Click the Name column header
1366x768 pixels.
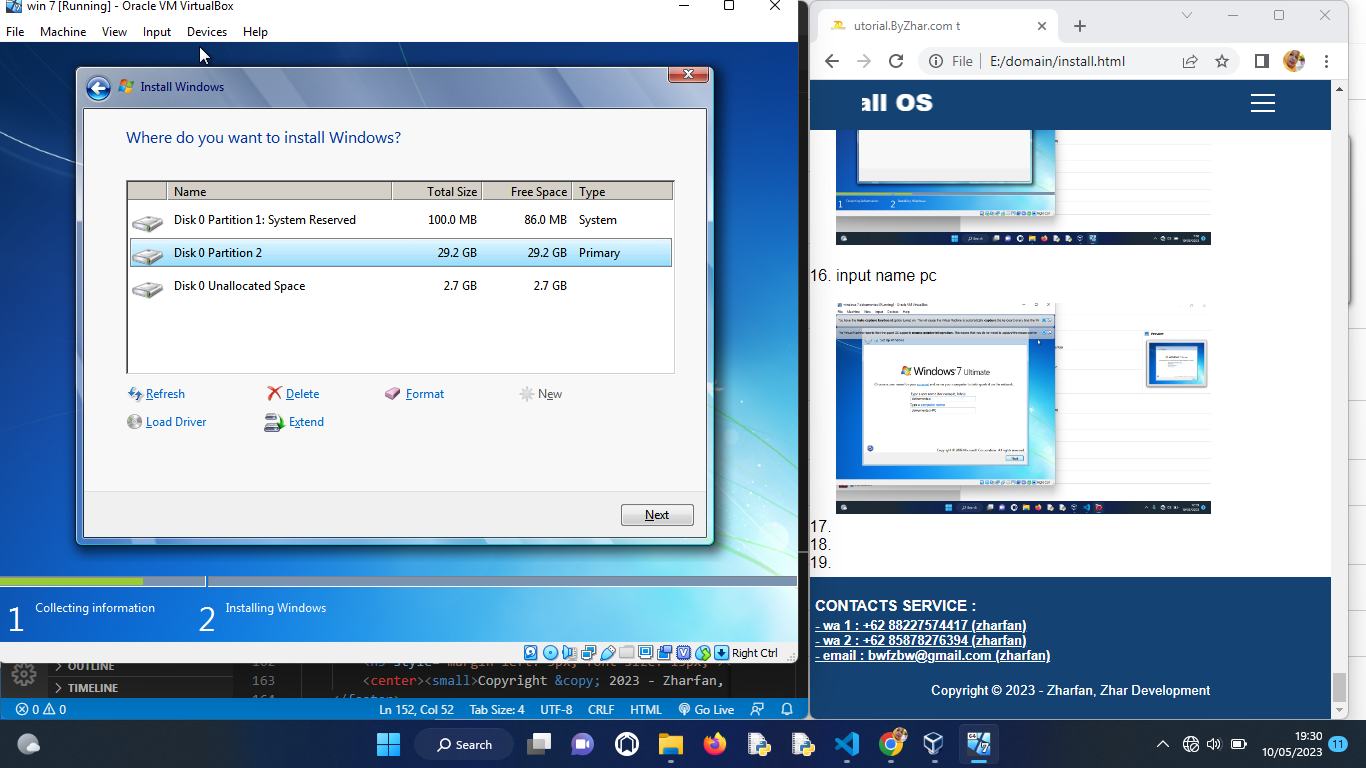click(279, 191)
